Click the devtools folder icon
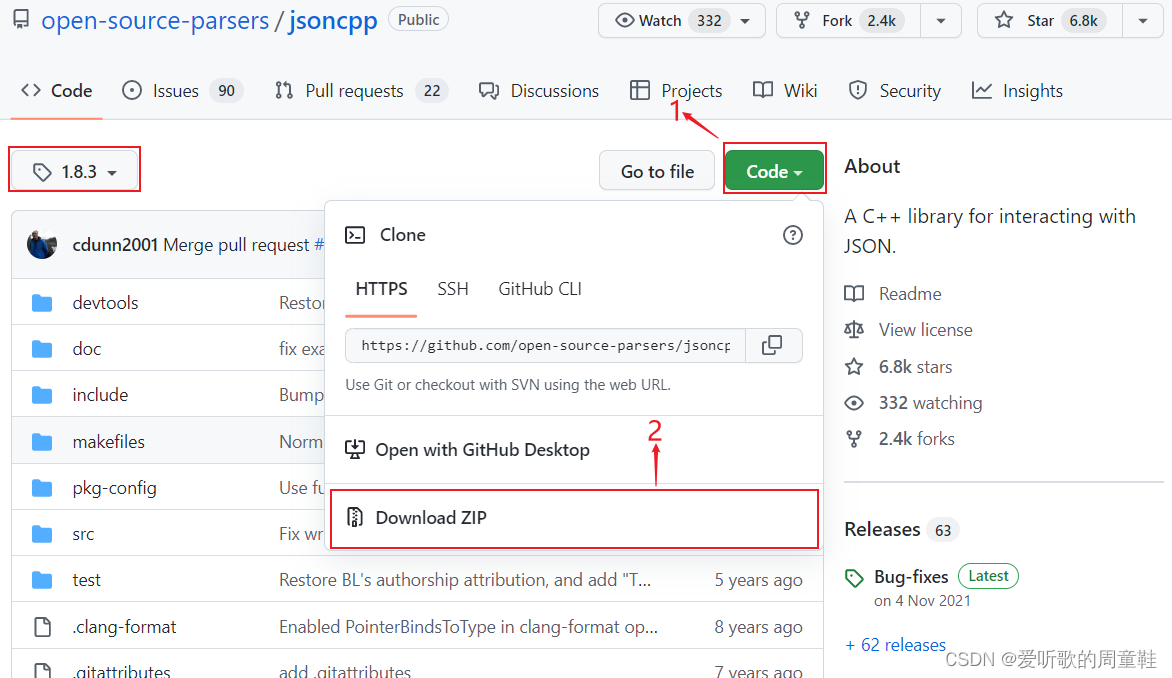This screenshot has height=678, width=1172. click(x=42, y=303)
